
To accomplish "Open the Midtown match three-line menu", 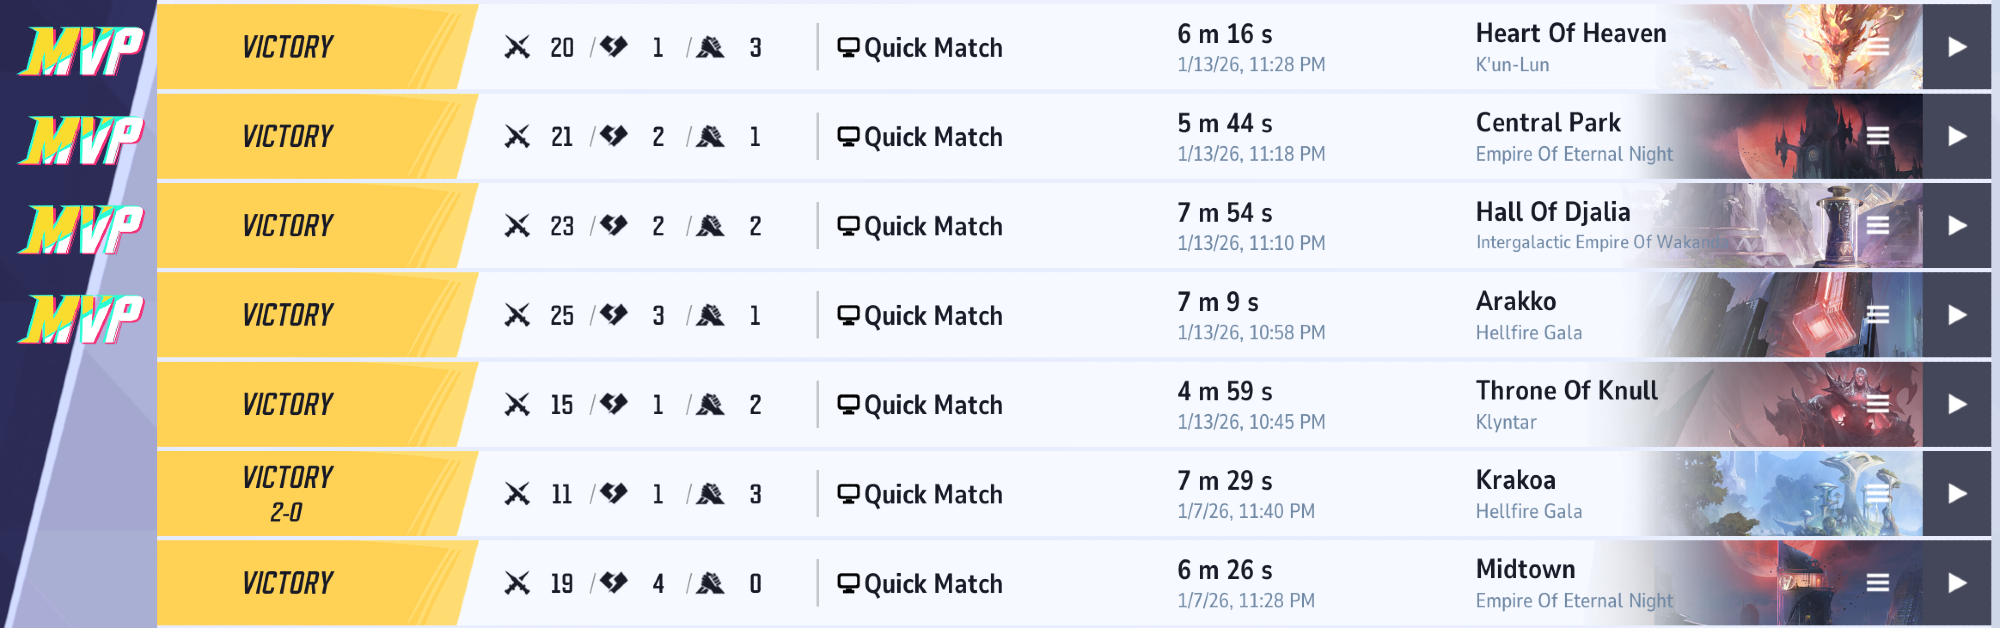I will [1878, 583].
